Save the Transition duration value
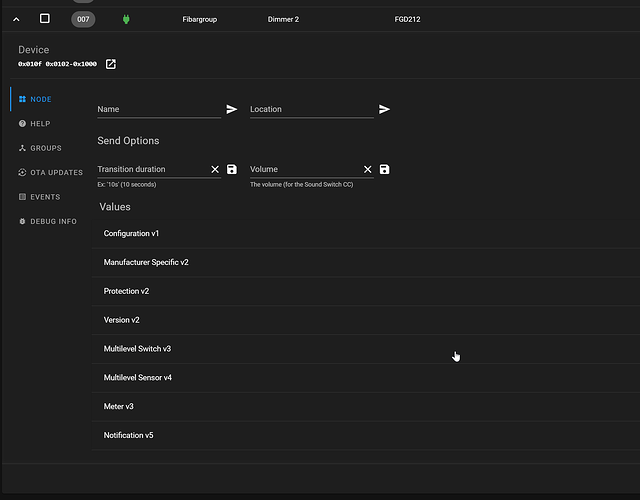This screenshot has height=500, width=640. [232, 170]
